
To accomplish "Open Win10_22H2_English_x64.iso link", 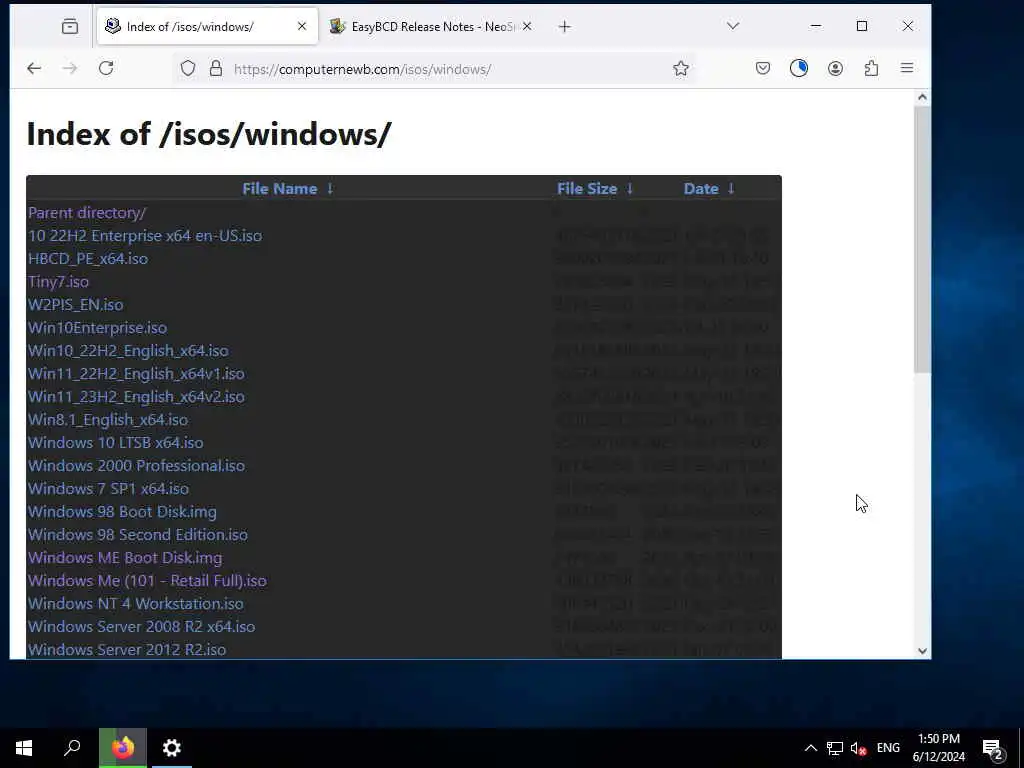I will point(128,351).
